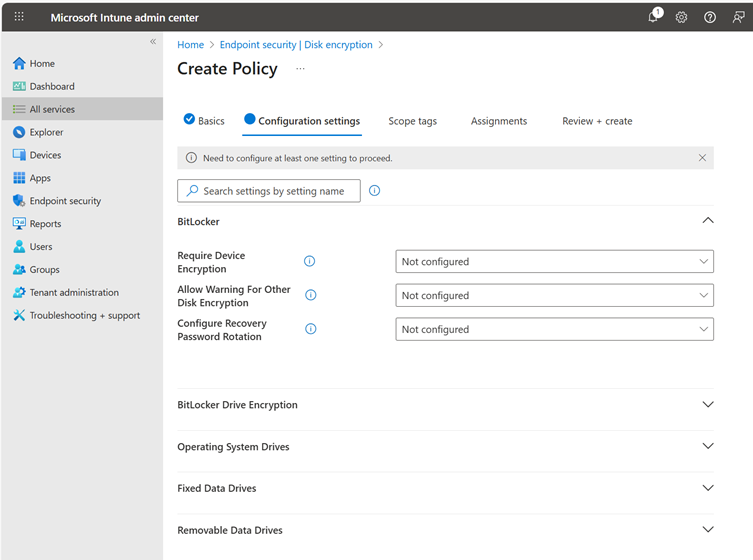Open the notifications bell icon
This screenshot has width=753, height=560.
click(x=654, y=17)
